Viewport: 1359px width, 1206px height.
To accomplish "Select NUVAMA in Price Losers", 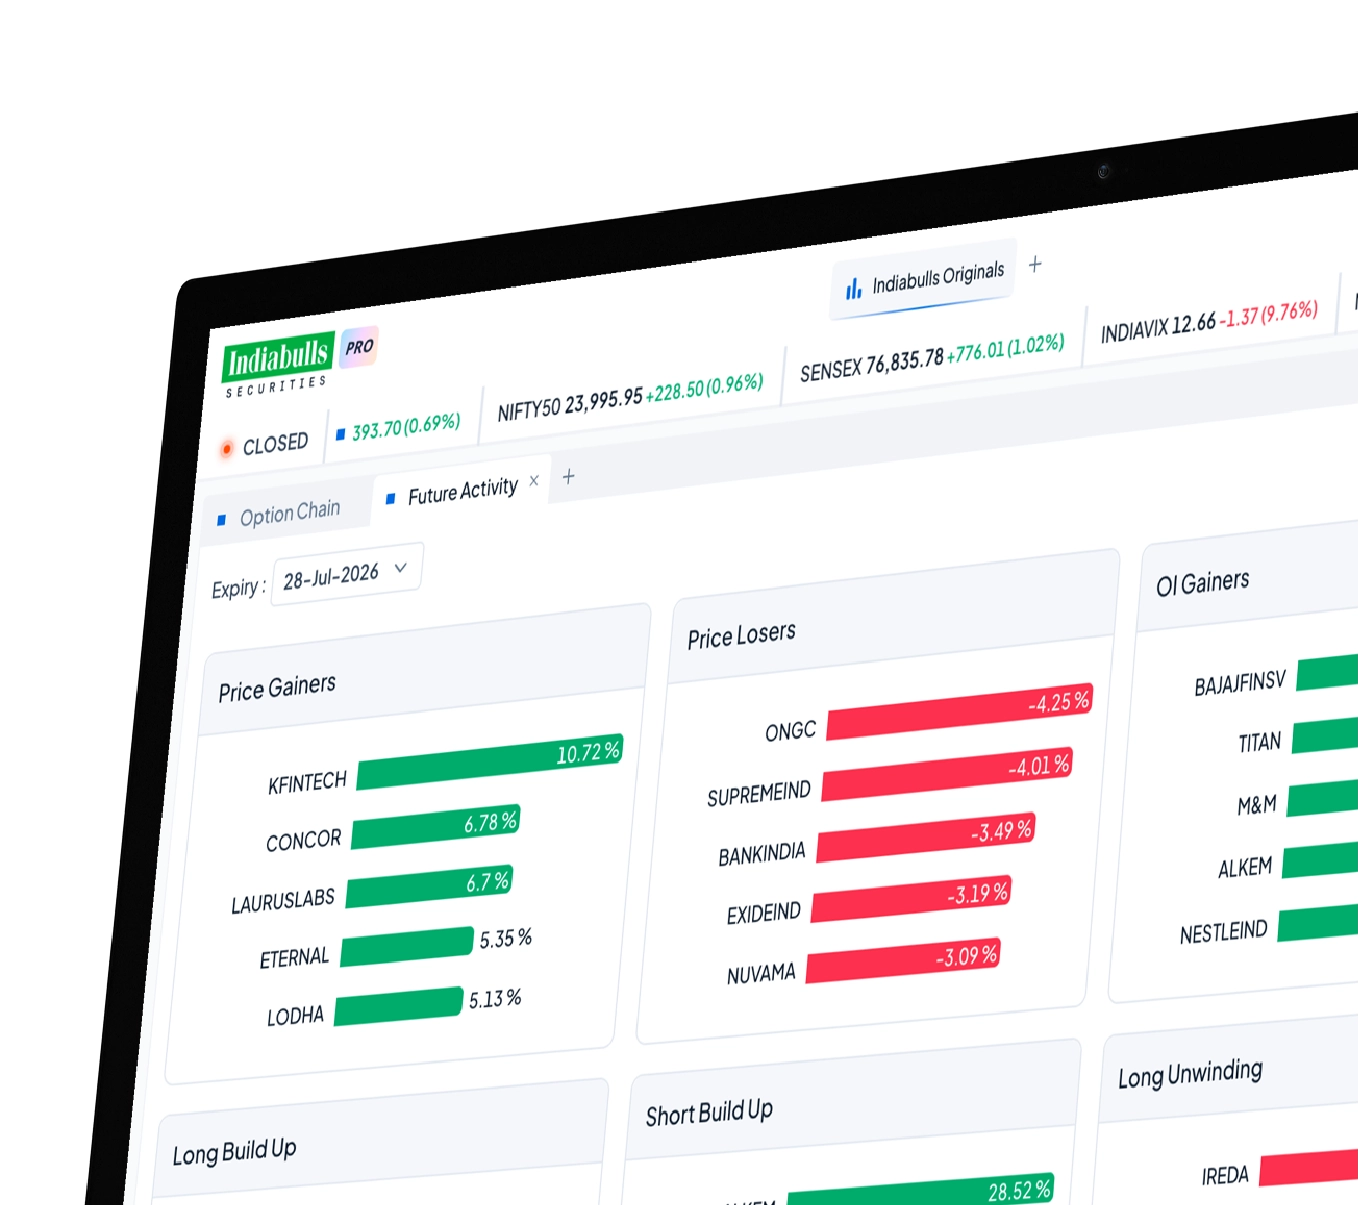I will (x=761, y=974).
